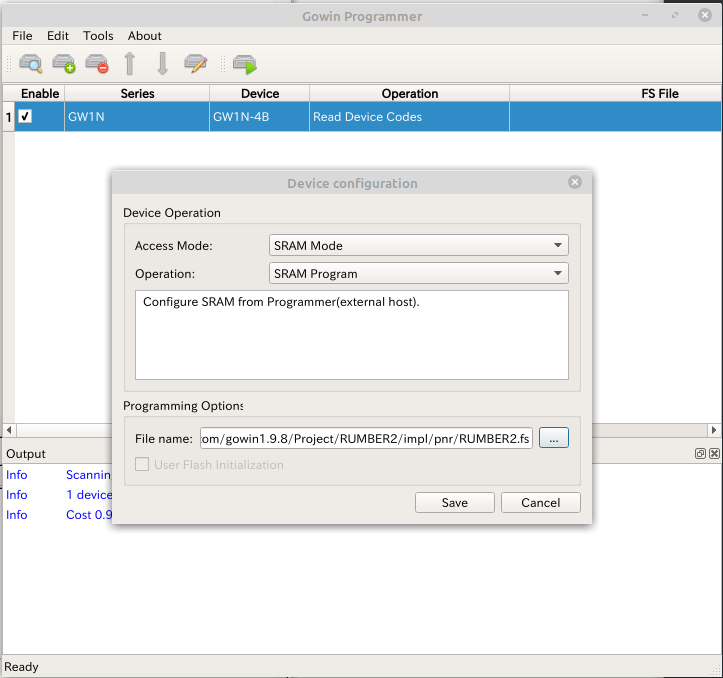
Task: Close the Gowin Programmer window
Action: click(705, 15)
